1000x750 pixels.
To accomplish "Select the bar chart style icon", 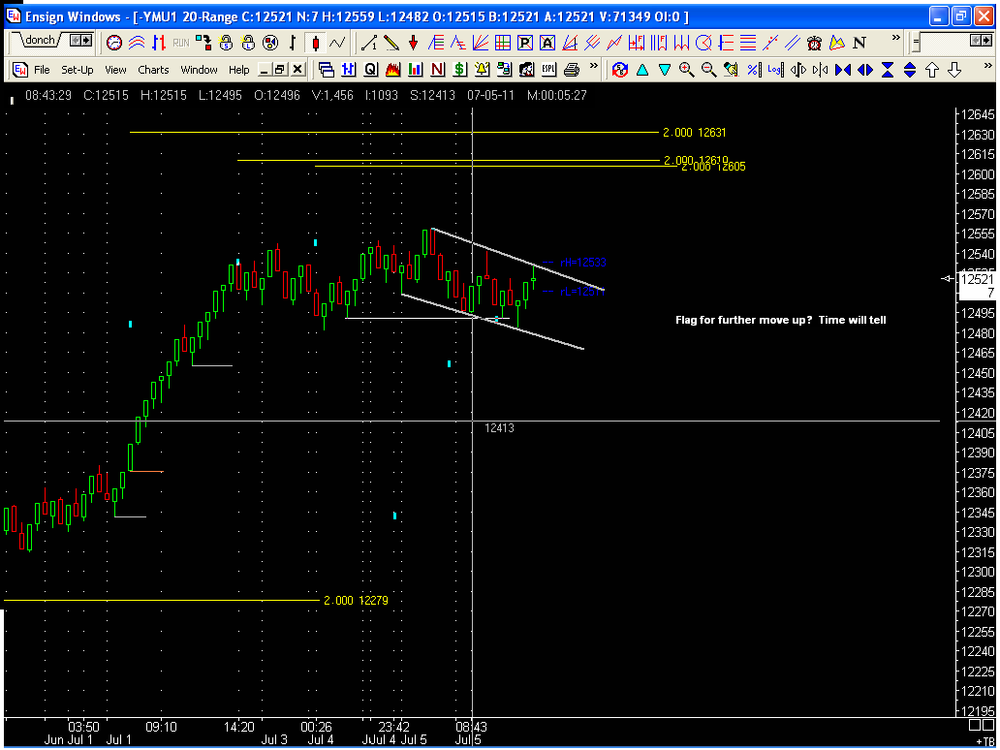I will tap(159, 43).
